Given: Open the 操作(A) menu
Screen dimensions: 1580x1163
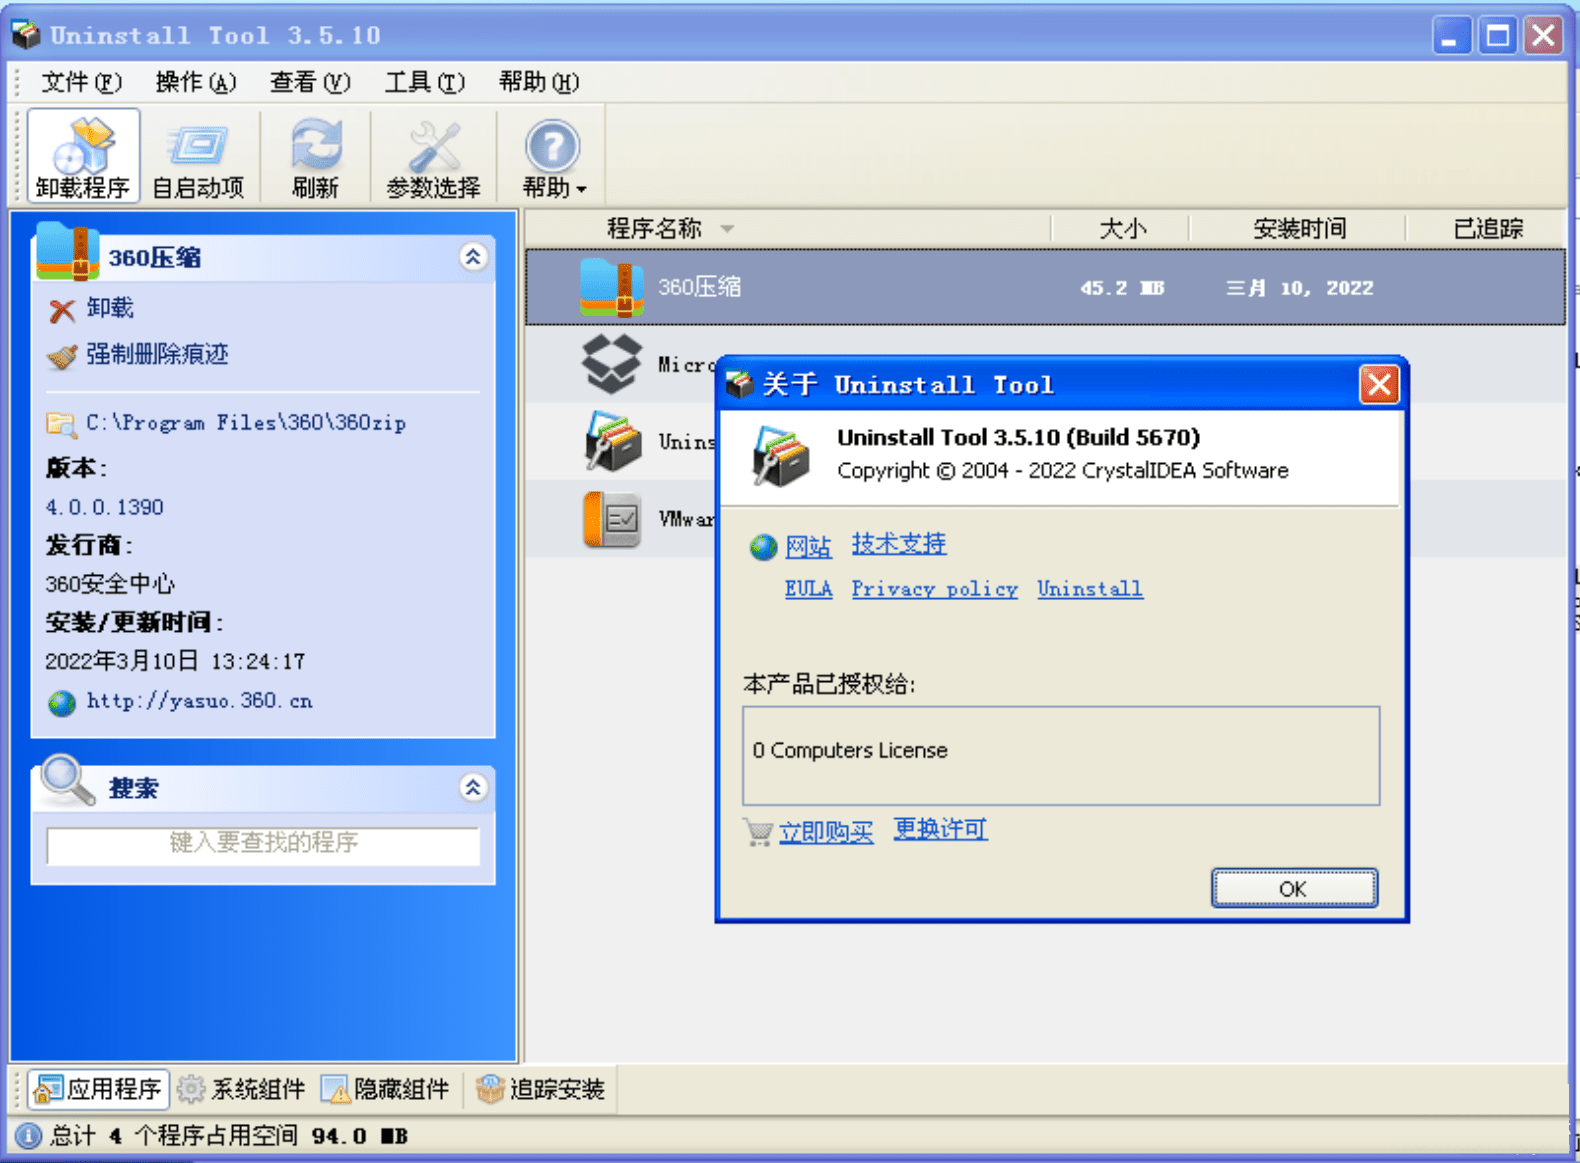Looking at the screenshot, I should 196,82.
